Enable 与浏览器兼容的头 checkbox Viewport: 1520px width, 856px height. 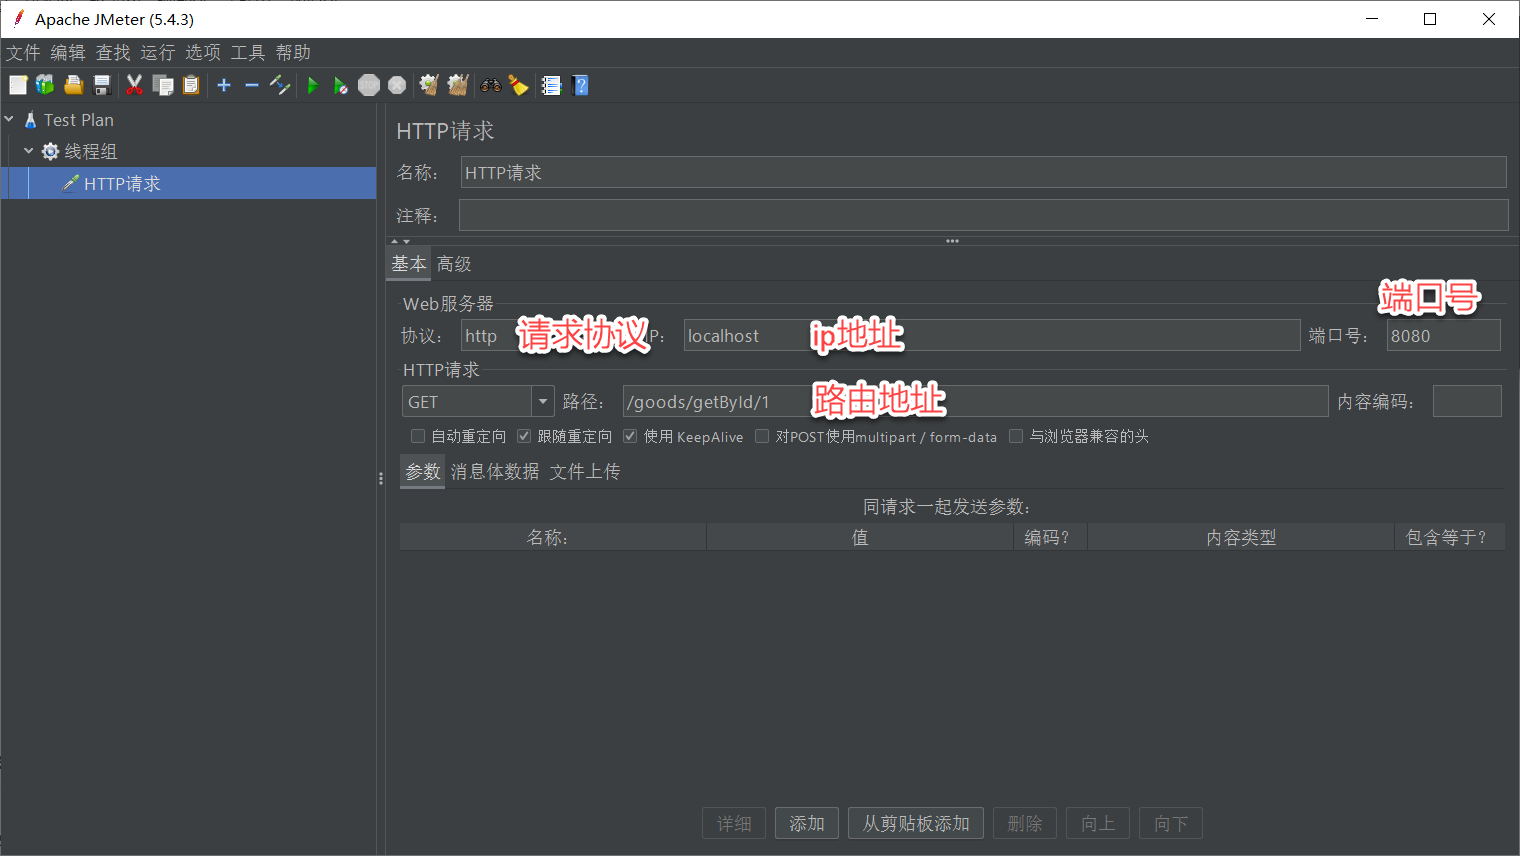coord(1016,436)
